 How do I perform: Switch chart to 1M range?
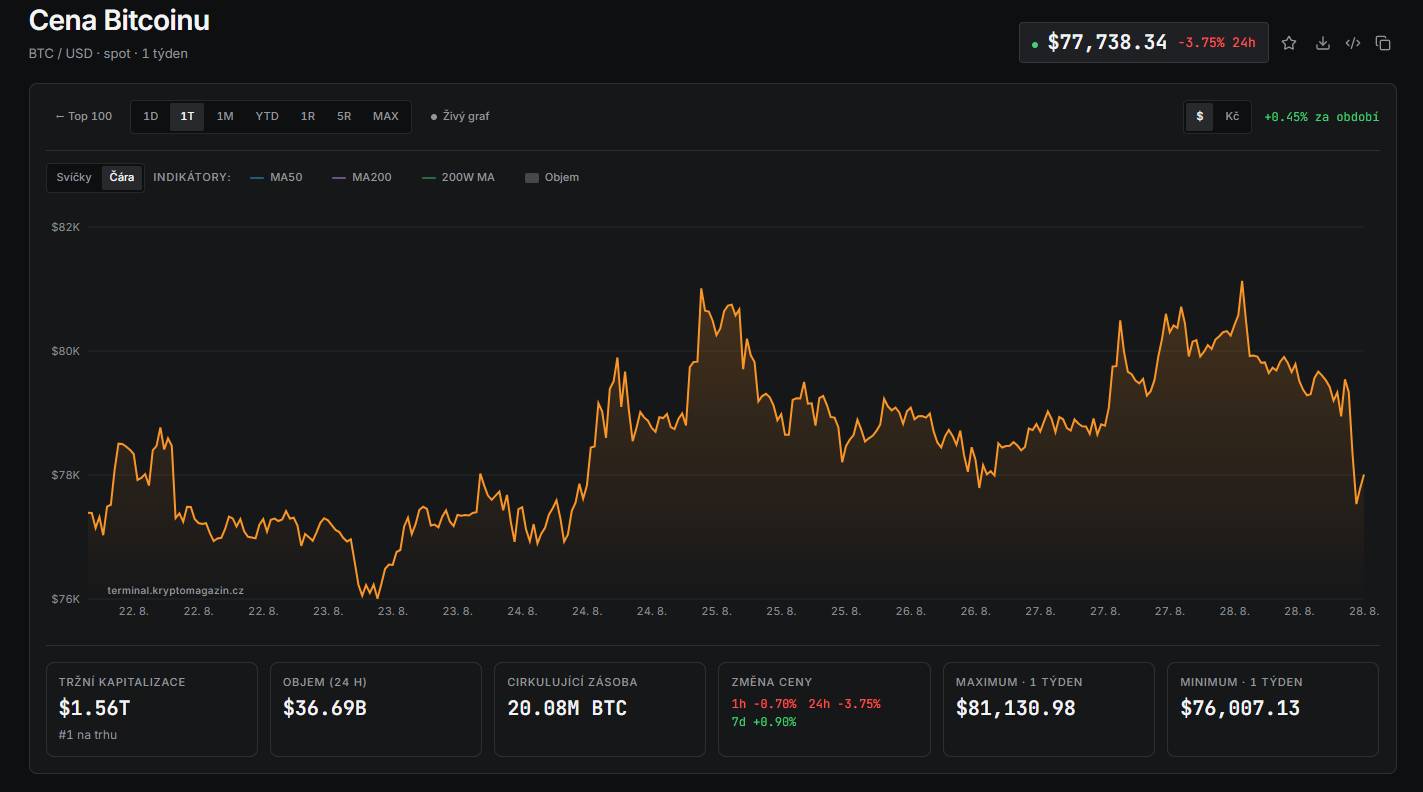225,116
